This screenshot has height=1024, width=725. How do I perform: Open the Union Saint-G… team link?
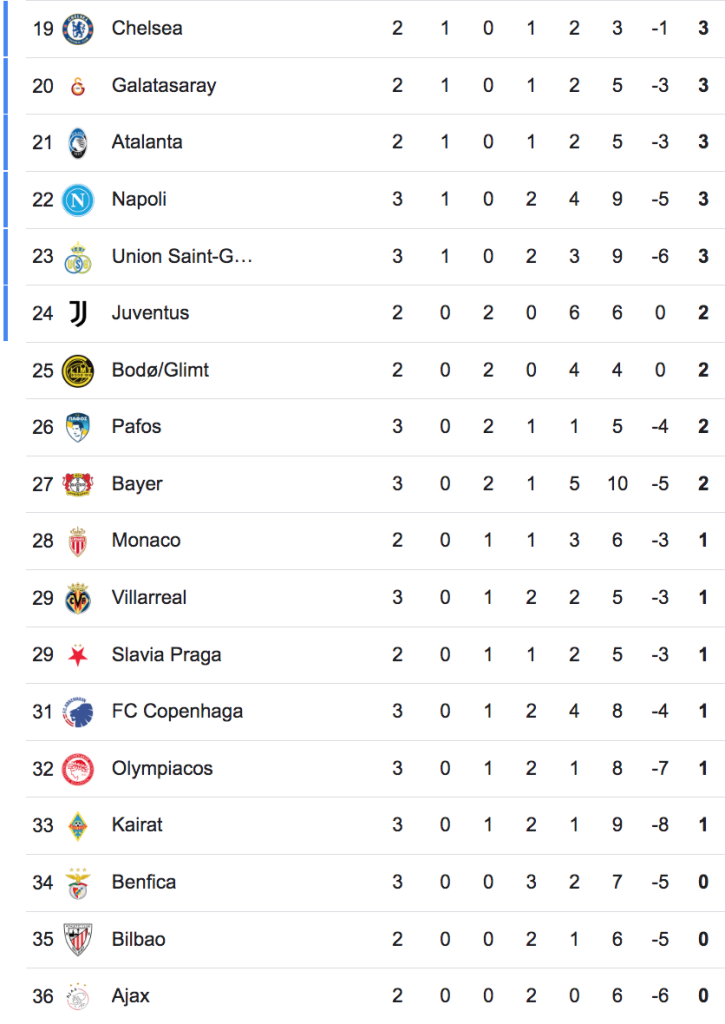(182, 257)
